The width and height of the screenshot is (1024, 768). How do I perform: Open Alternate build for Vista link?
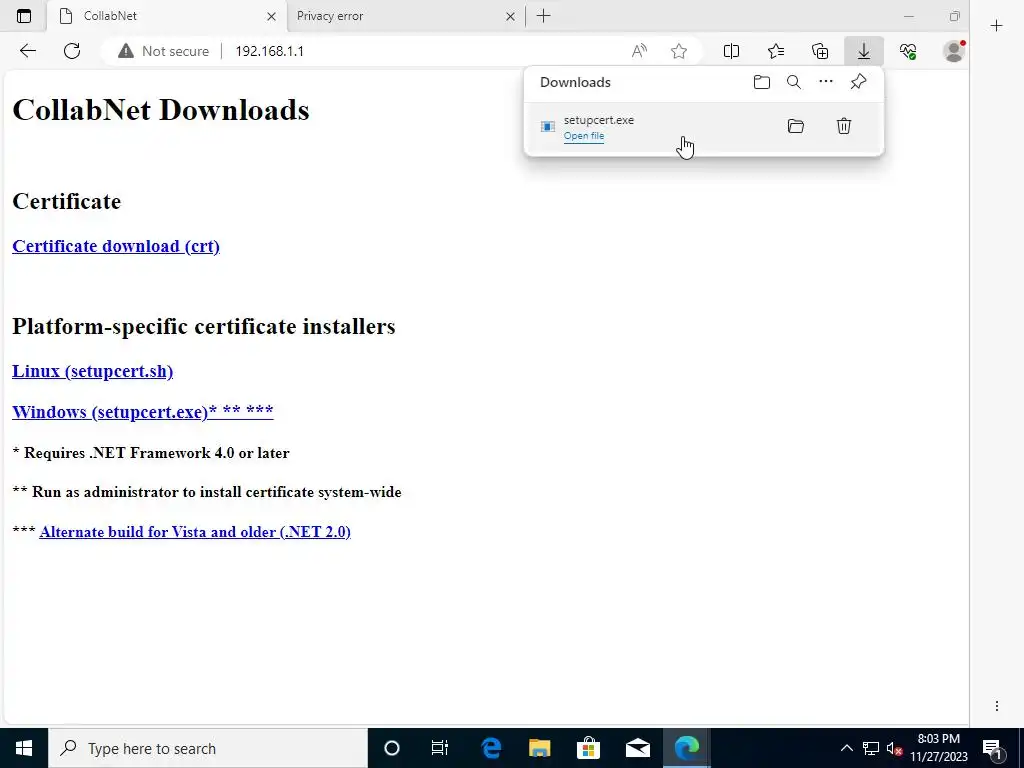click(195, 532)
